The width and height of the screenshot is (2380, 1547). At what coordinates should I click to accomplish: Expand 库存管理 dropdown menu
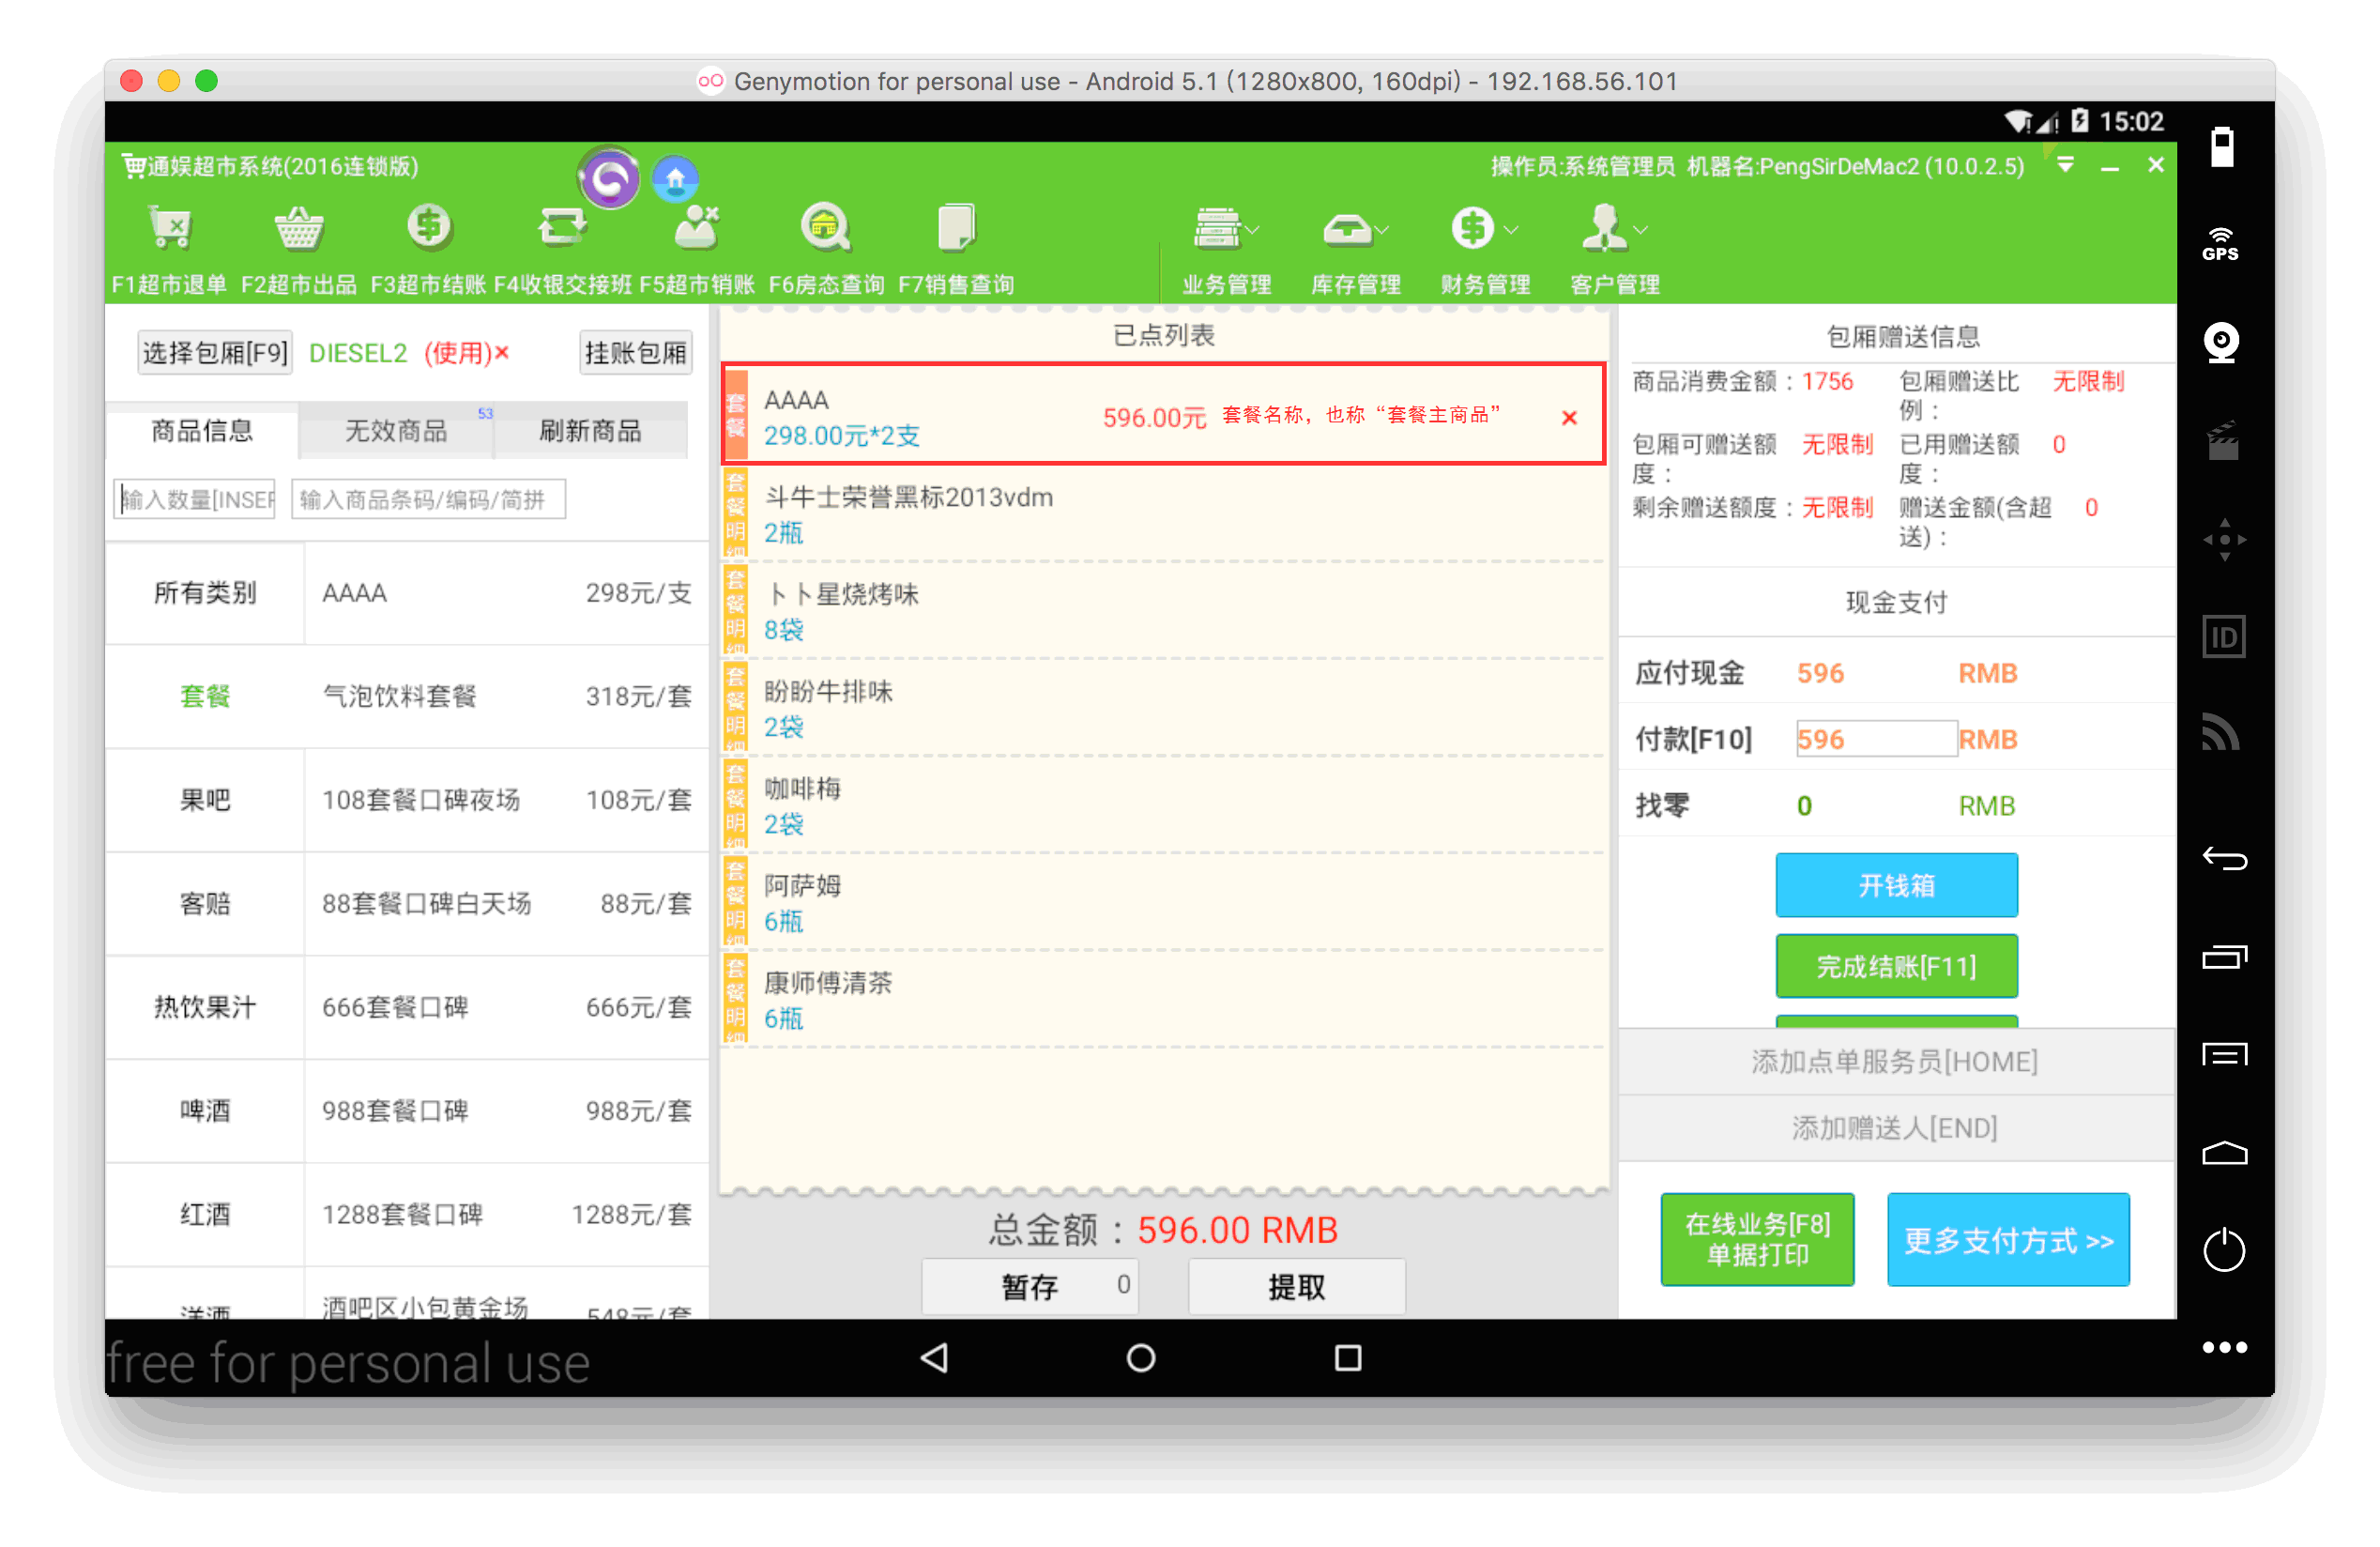pyautogui.click(x=1355, y=250)
